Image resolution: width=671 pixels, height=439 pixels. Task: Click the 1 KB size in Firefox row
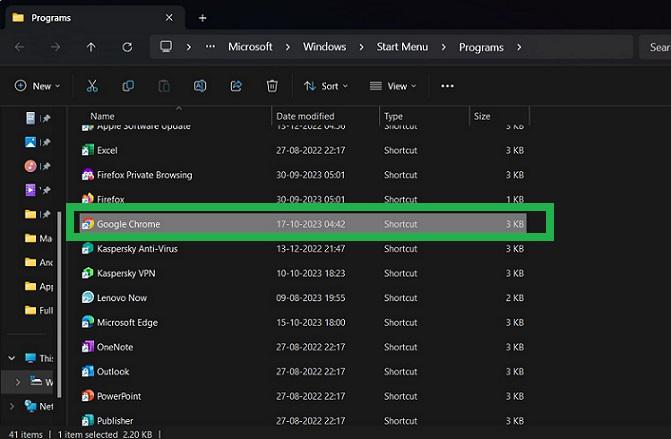coord(515,199)
